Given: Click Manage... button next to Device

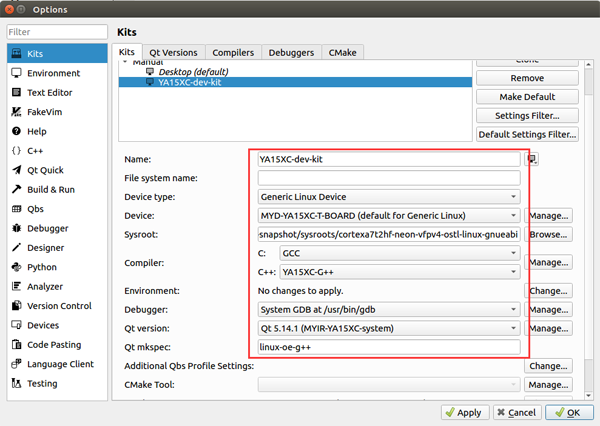Looking at the screenshot, I should pyautogui.click(x=548, y=215).
